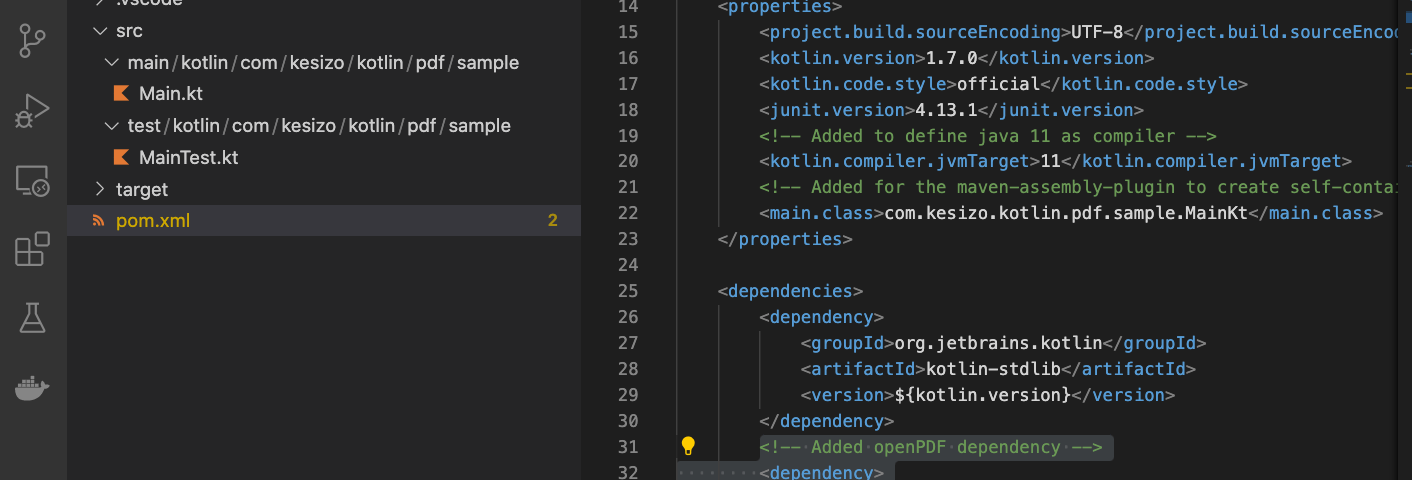Select pom.xml in the file tree
Screen dimensions: 1412x480
(x=324, y=221)
